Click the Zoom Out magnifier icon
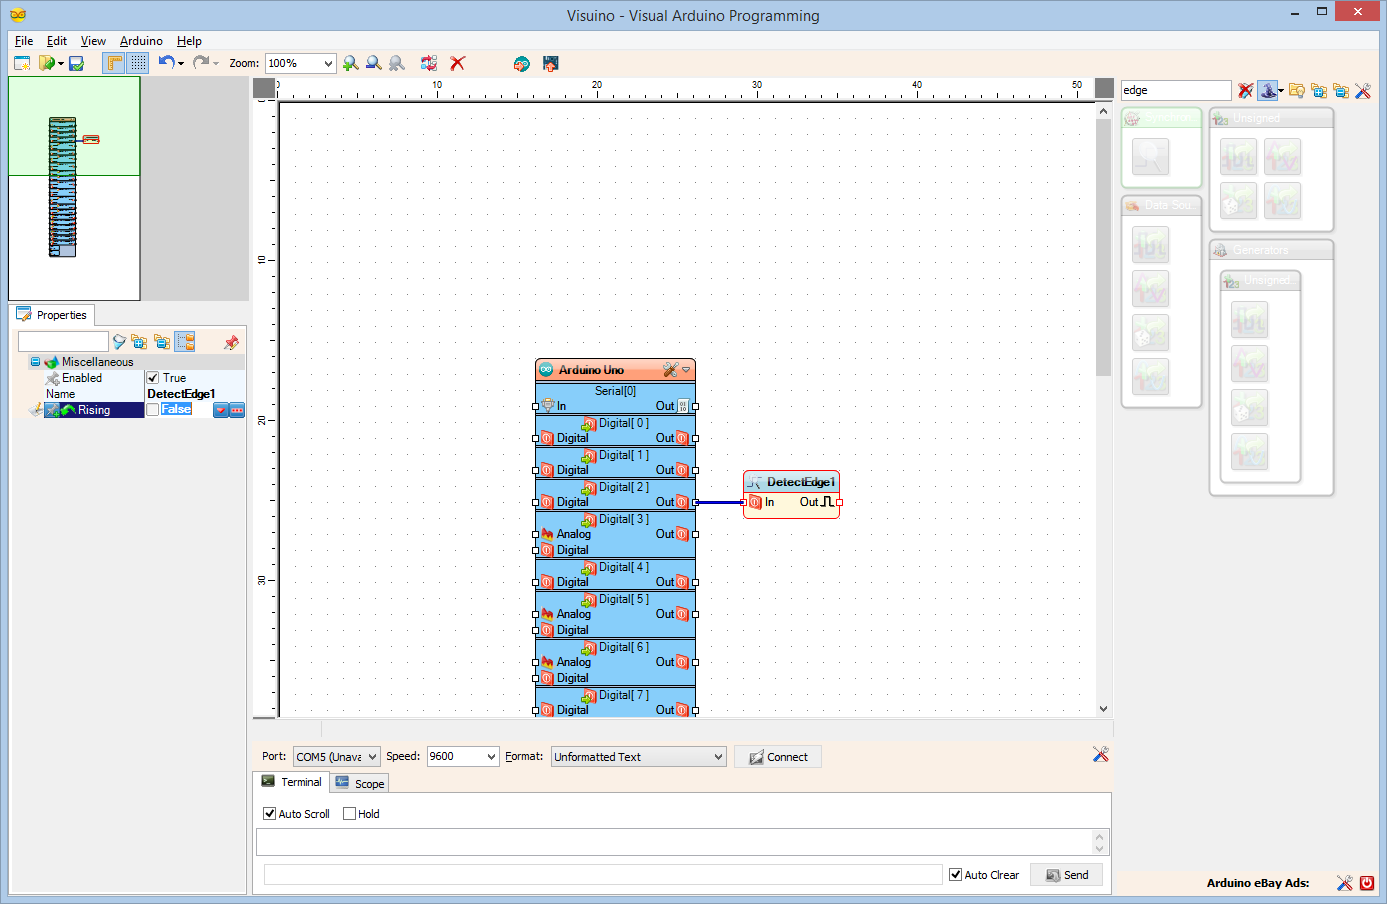This screenshot has width=1387, height=904. coord(373,62)
